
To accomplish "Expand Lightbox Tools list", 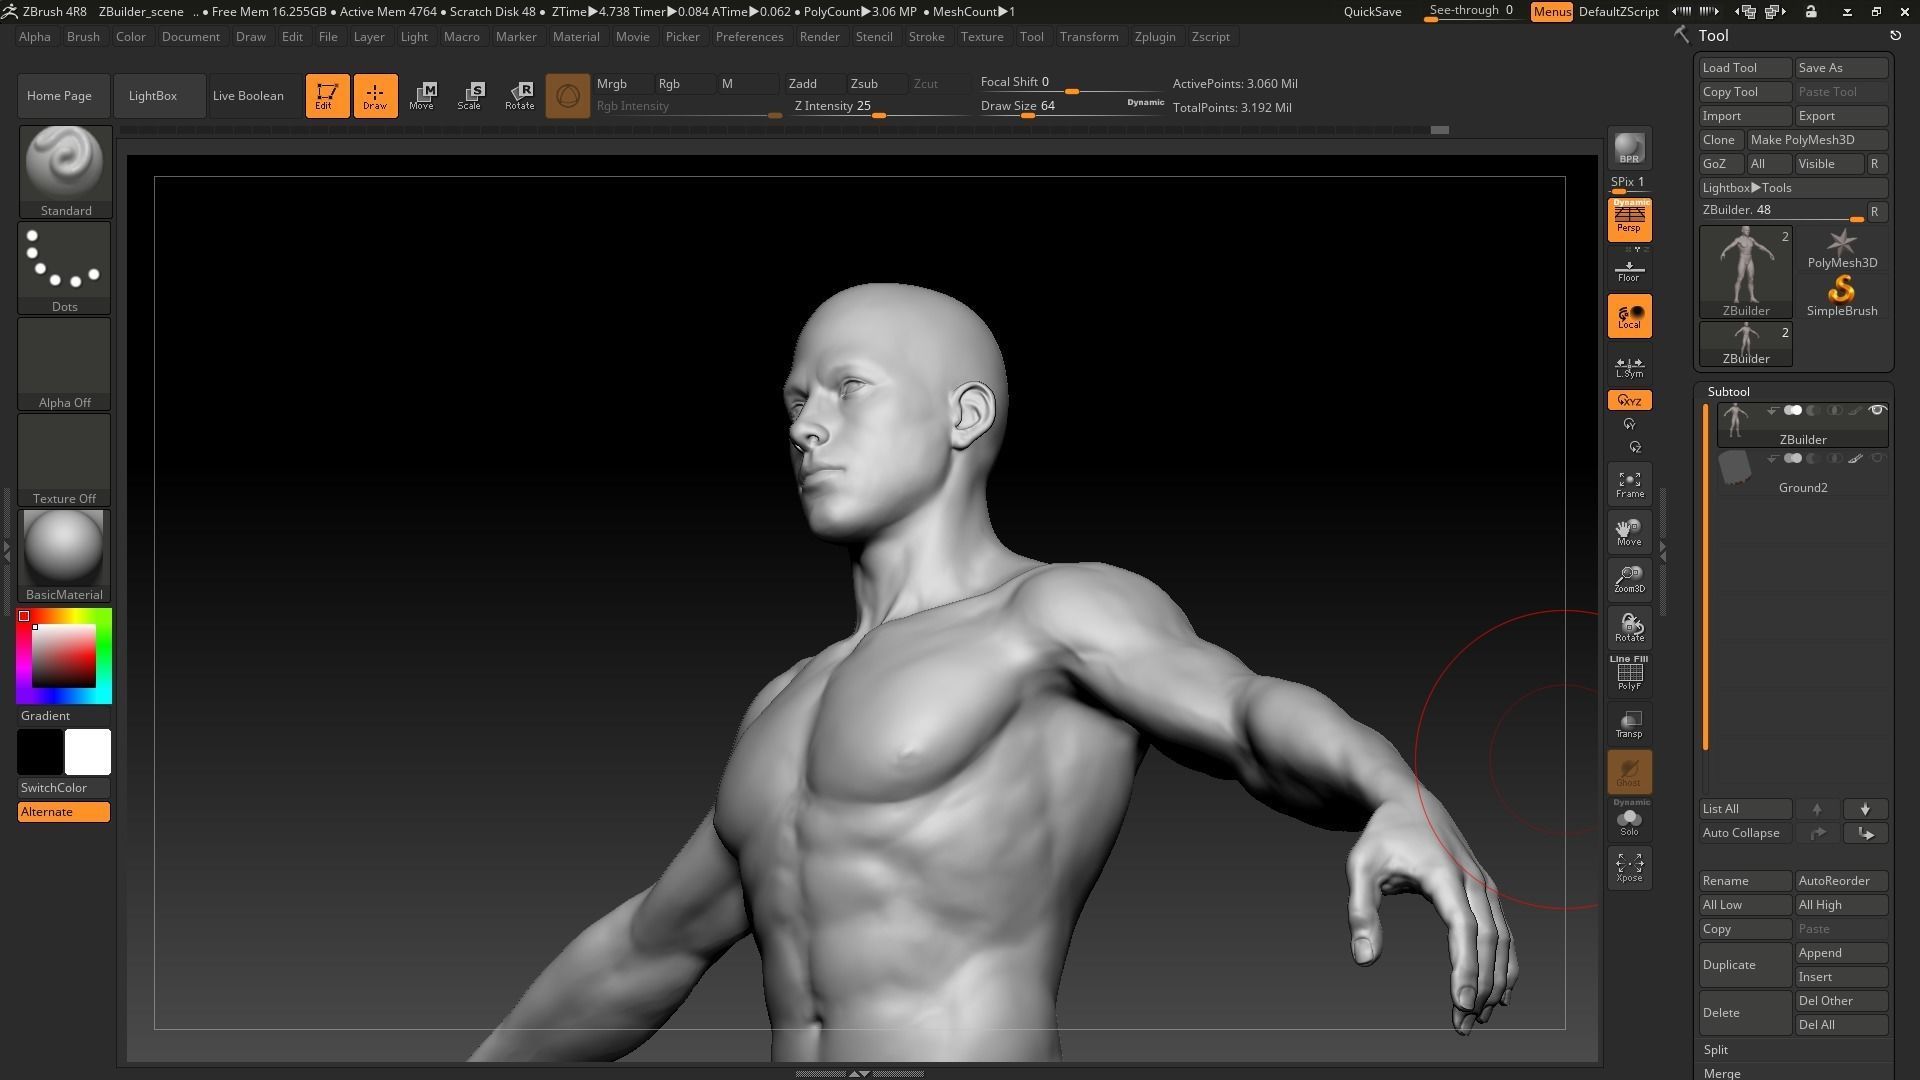I will point(1793,188).
